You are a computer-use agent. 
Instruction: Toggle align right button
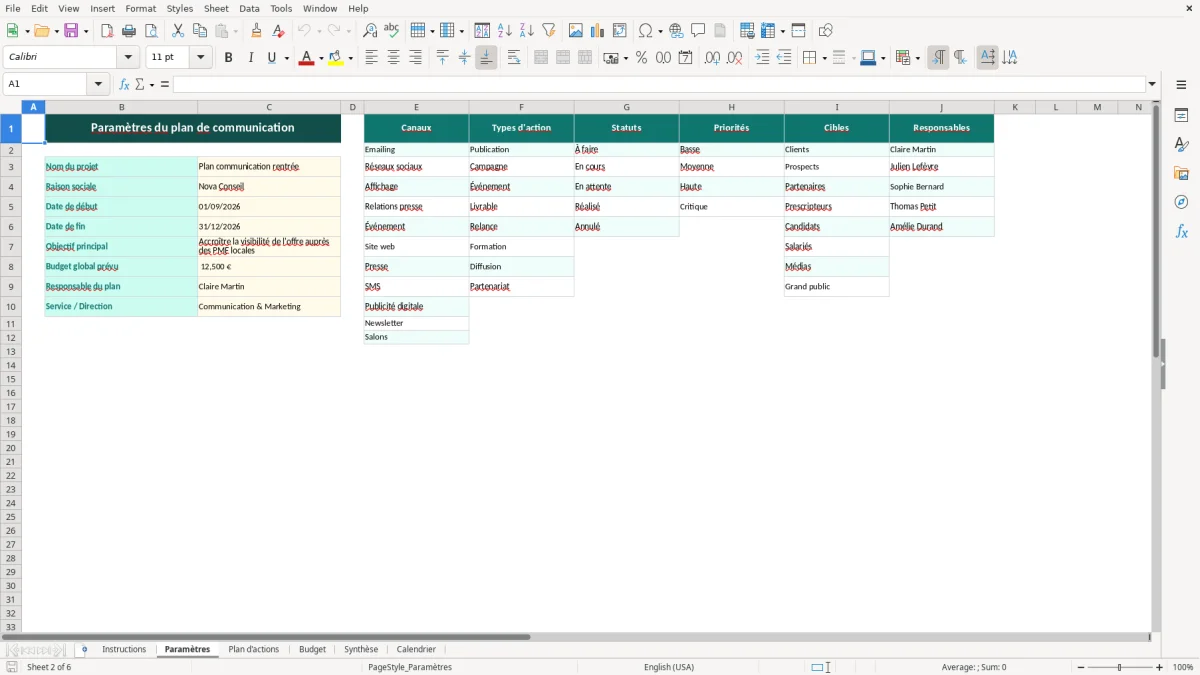tap(415, 58)
